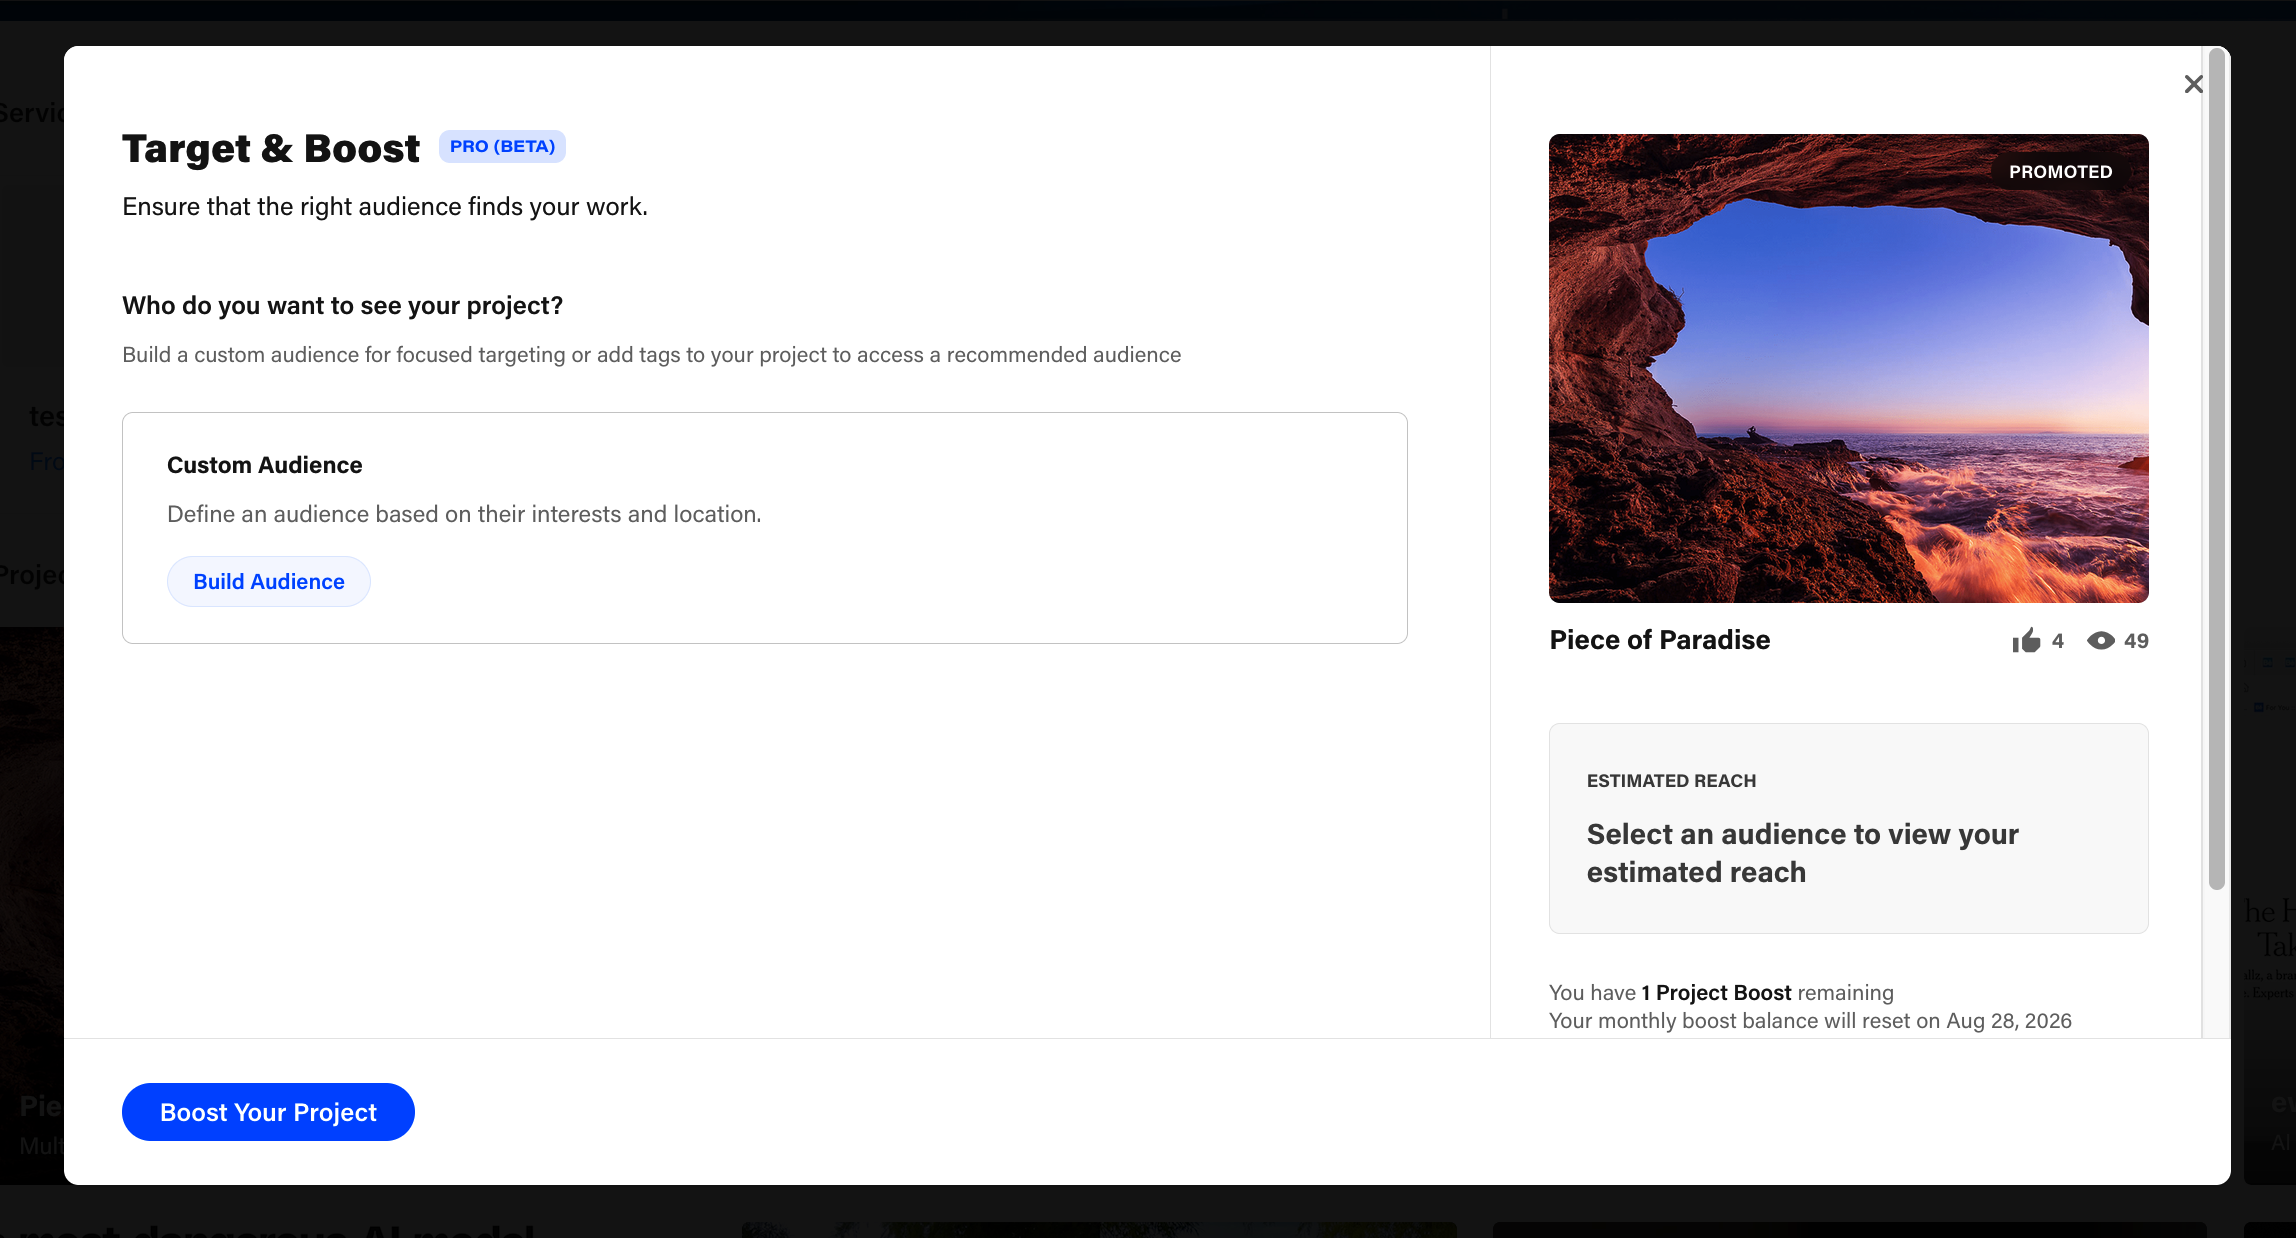Click the views count 49

(x=2136, y=641)
